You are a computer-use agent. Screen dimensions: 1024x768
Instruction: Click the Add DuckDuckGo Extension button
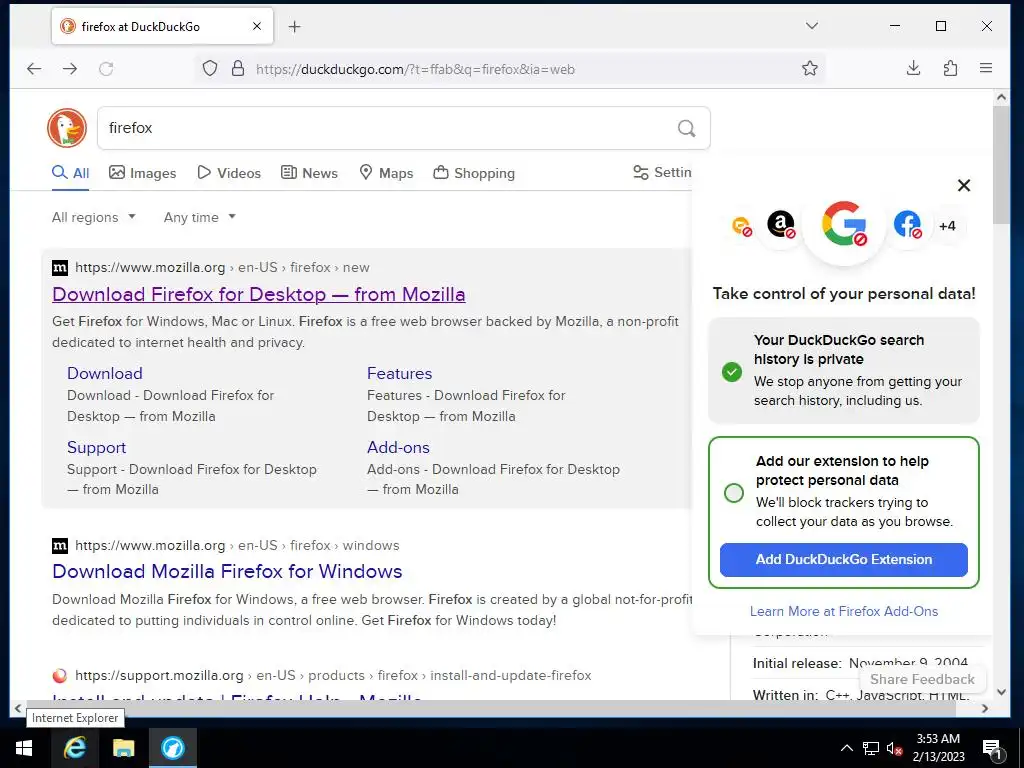844,560
